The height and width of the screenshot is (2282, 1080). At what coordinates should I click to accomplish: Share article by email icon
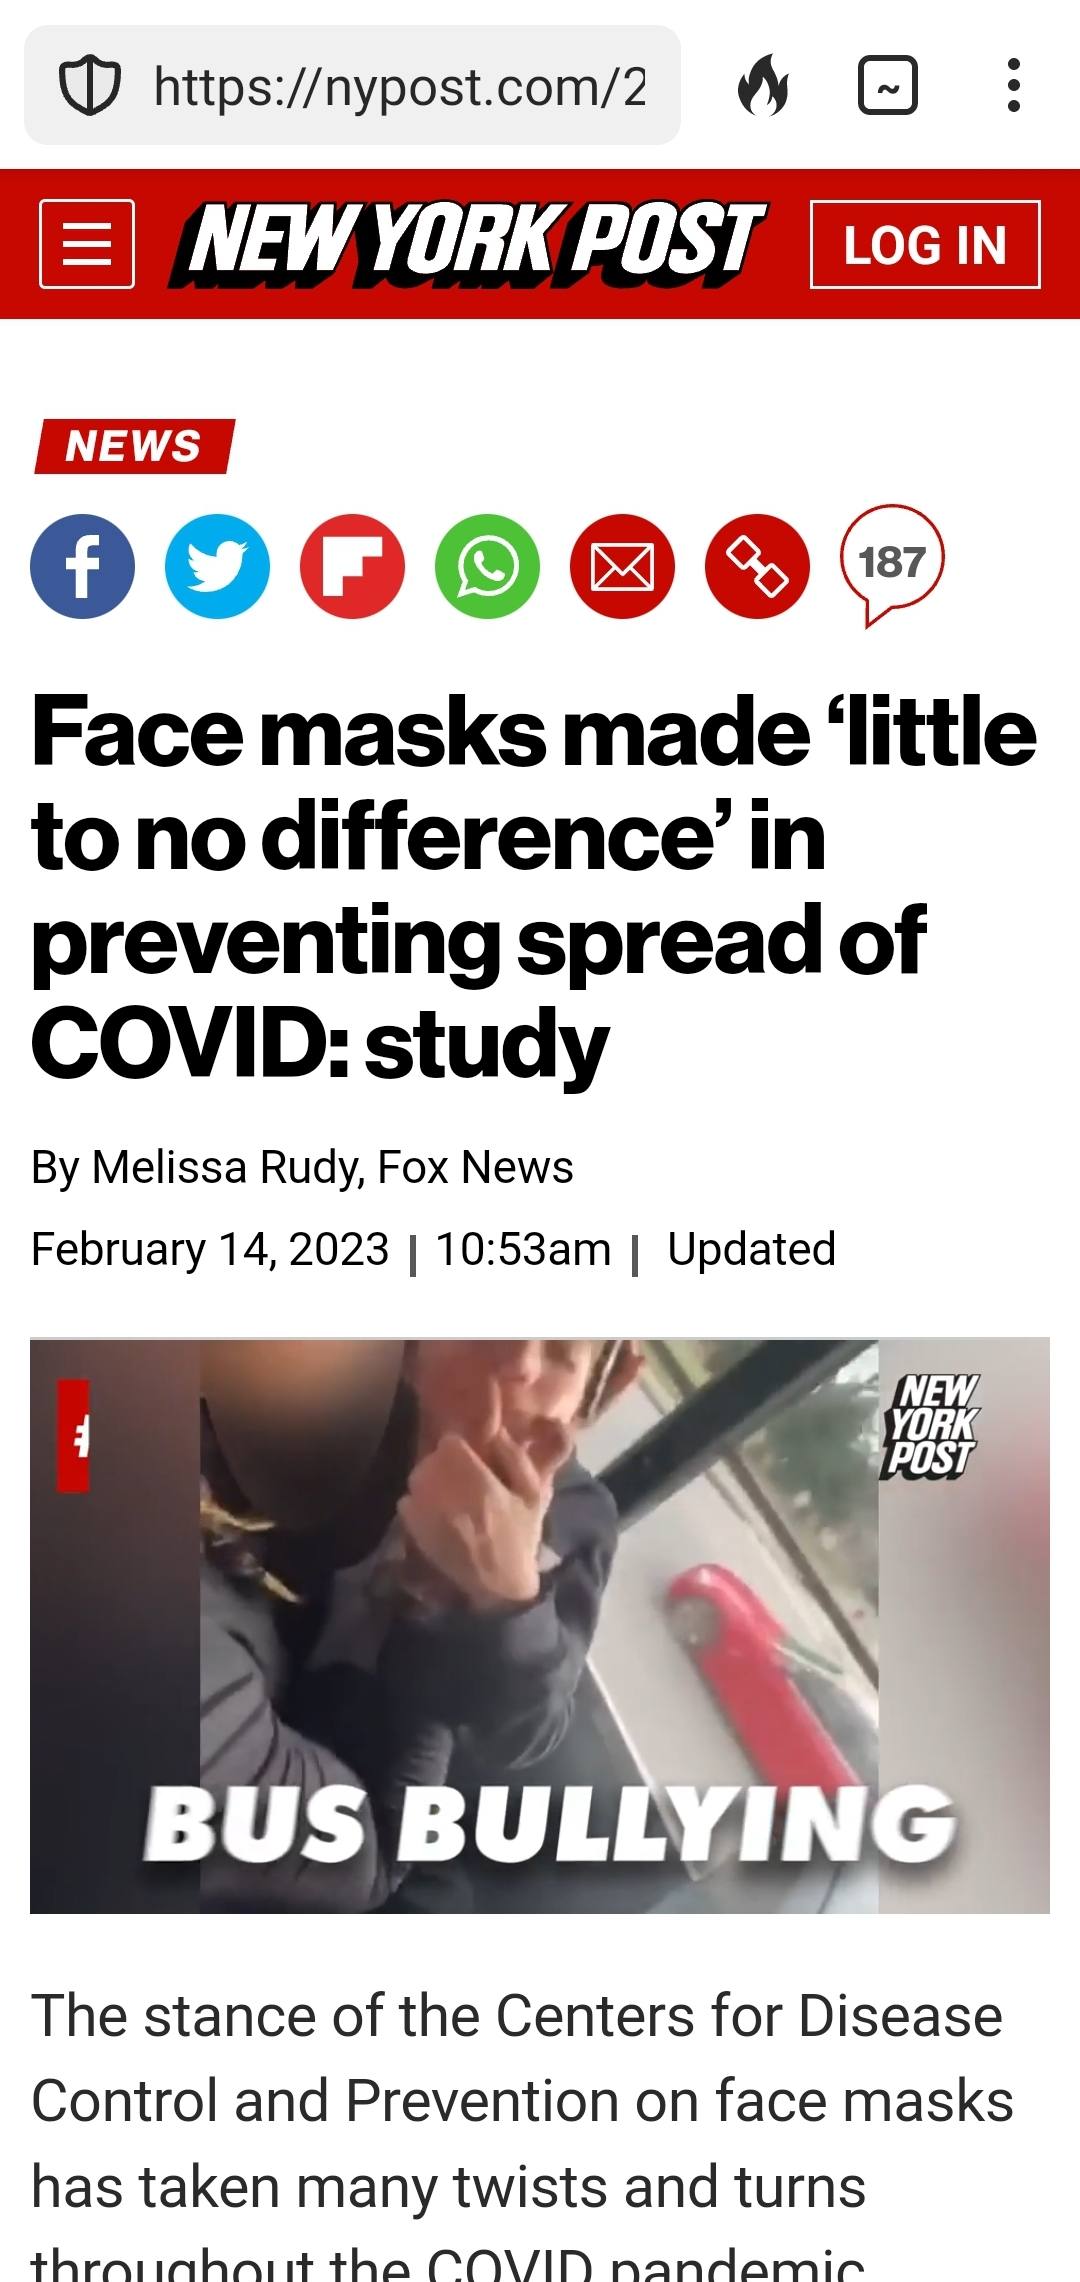(622, 566)
